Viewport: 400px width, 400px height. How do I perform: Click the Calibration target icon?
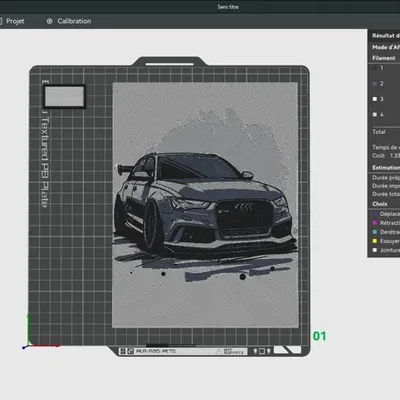[x=49, y=21]
